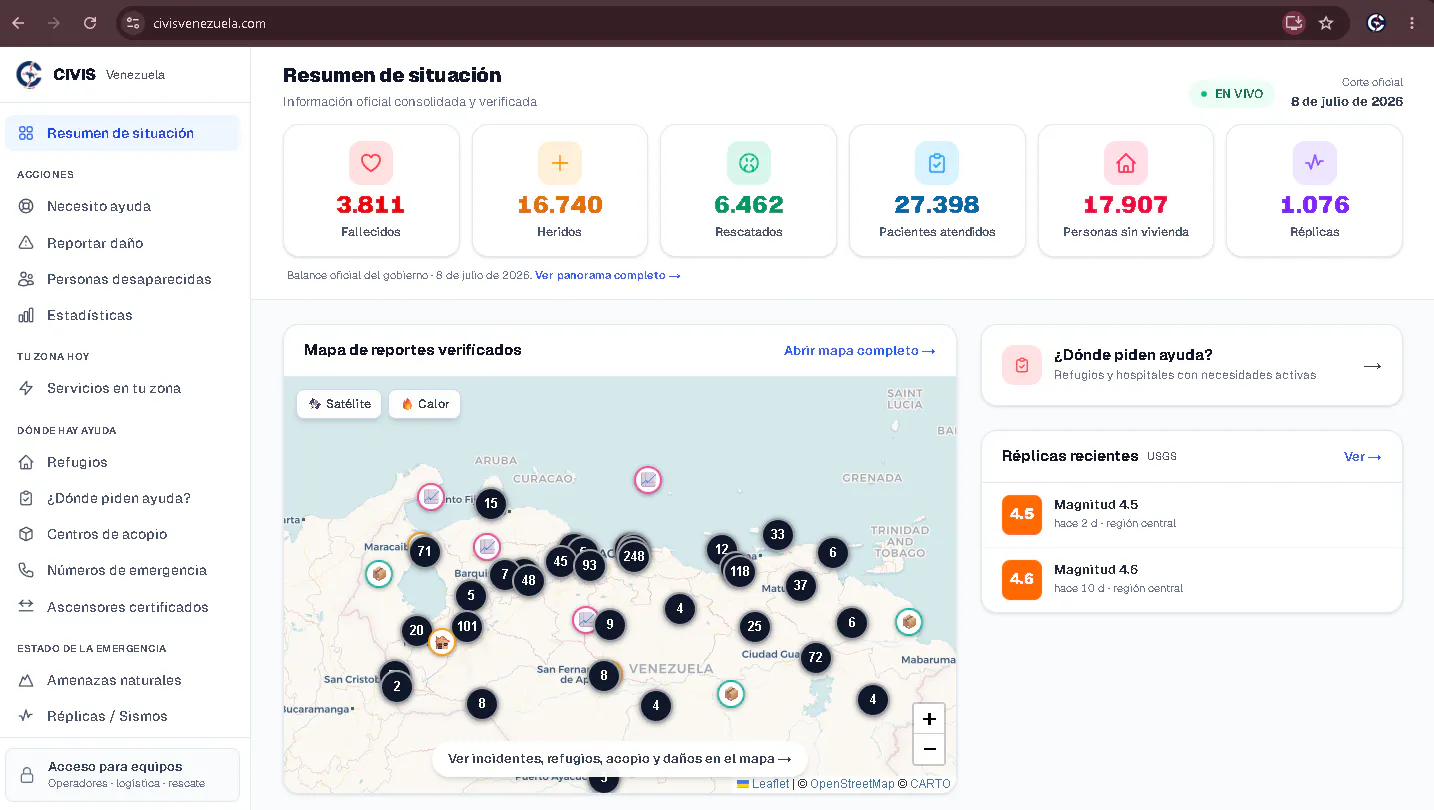Click the Personas sin vivienda house icon
The height and width of the screenshot is (810, 1434).
1126,163
